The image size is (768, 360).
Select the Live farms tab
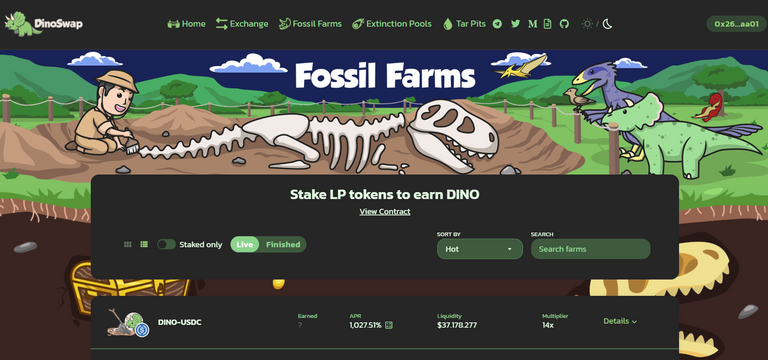click(x=244, y=244)
